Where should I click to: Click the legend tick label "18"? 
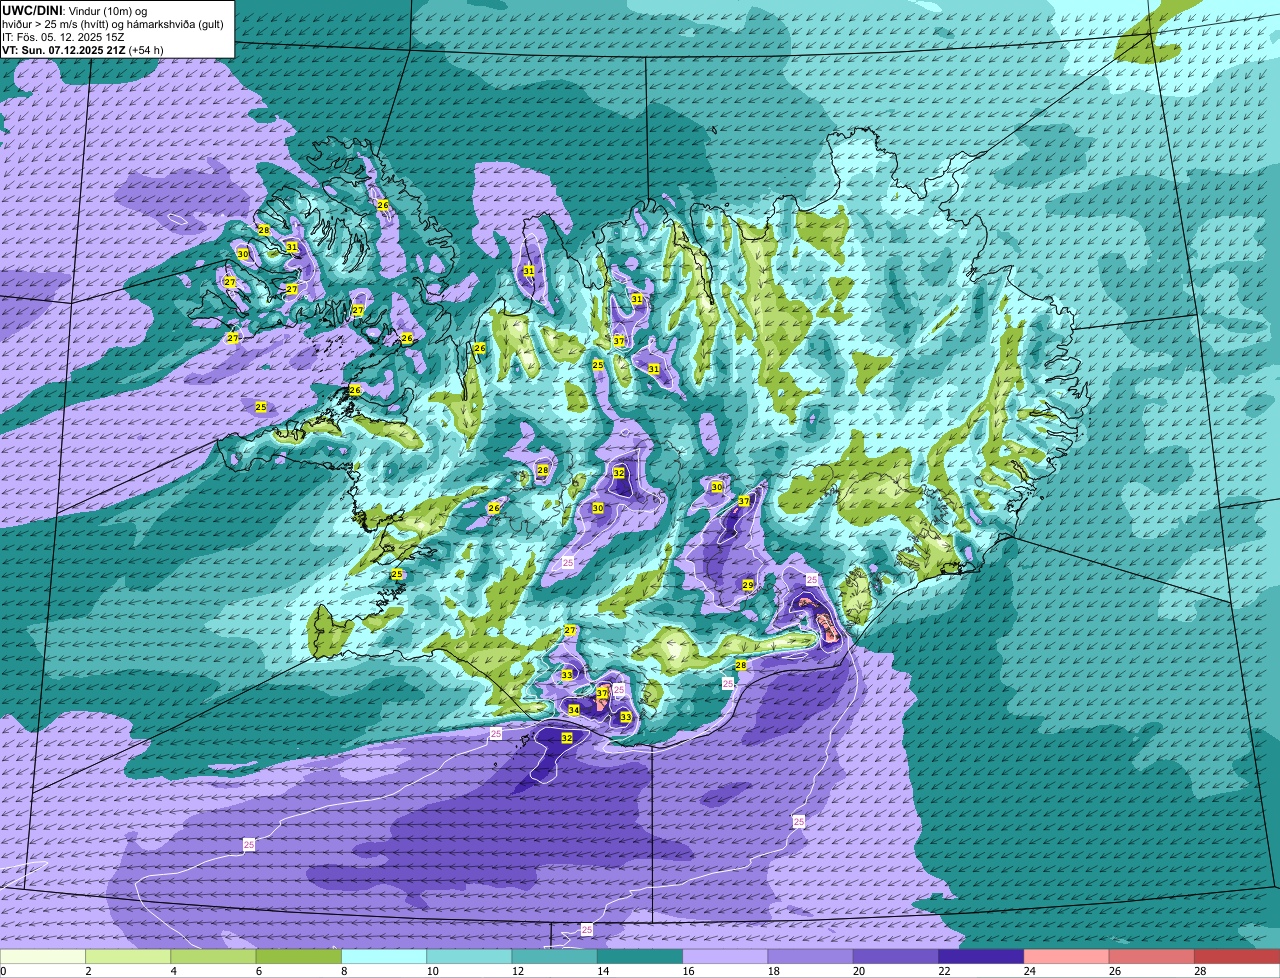point(773,971)
